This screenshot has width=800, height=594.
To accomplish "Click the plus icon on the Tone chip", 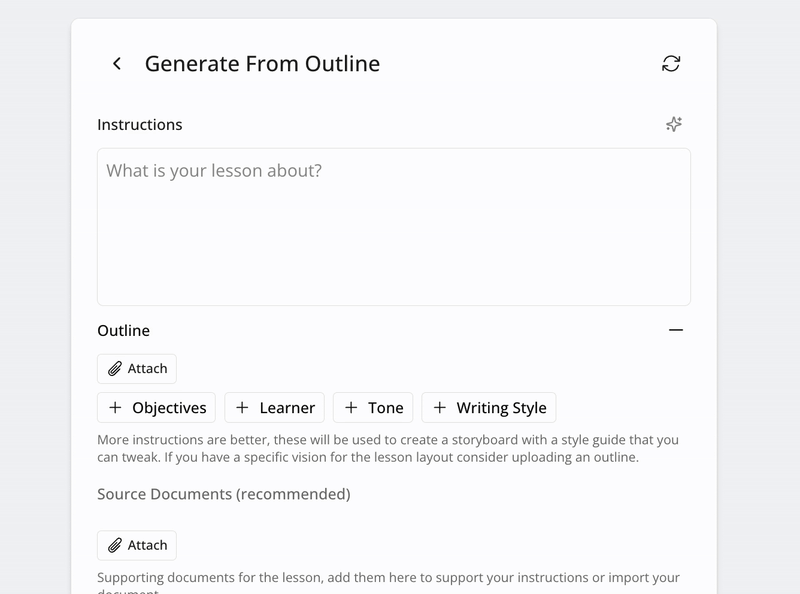I will pyautogui.click(x=350, y=408).
